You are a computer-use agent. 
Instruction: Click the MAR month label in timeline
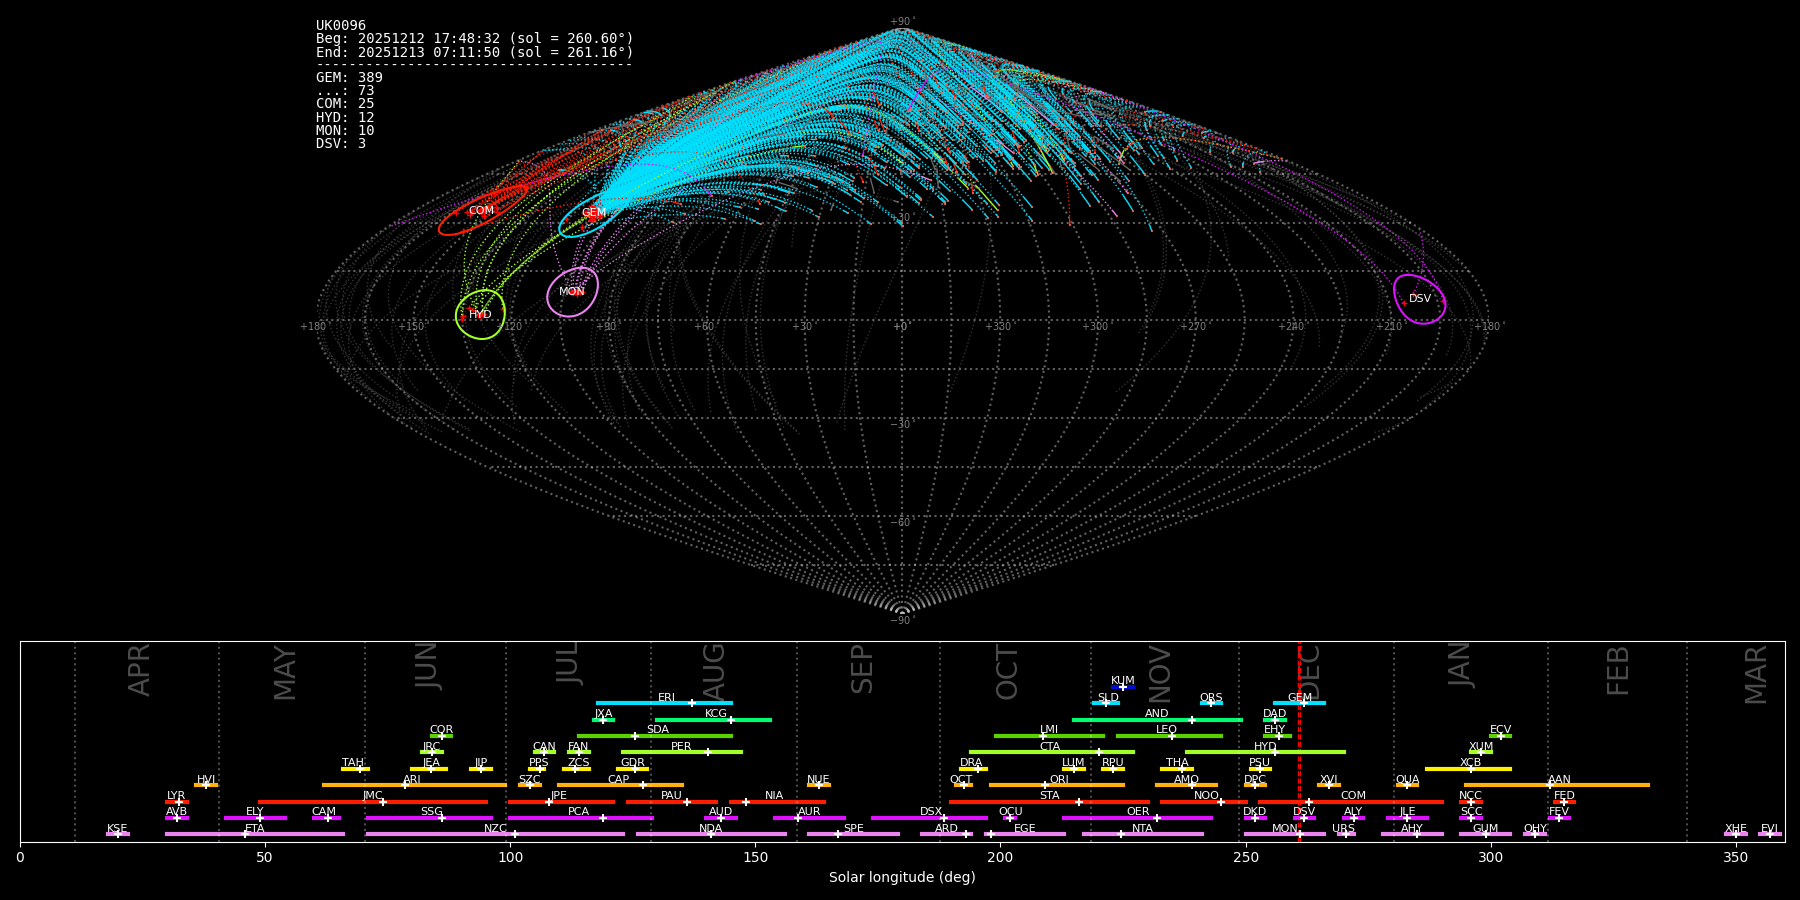[x=1756, y=675]
